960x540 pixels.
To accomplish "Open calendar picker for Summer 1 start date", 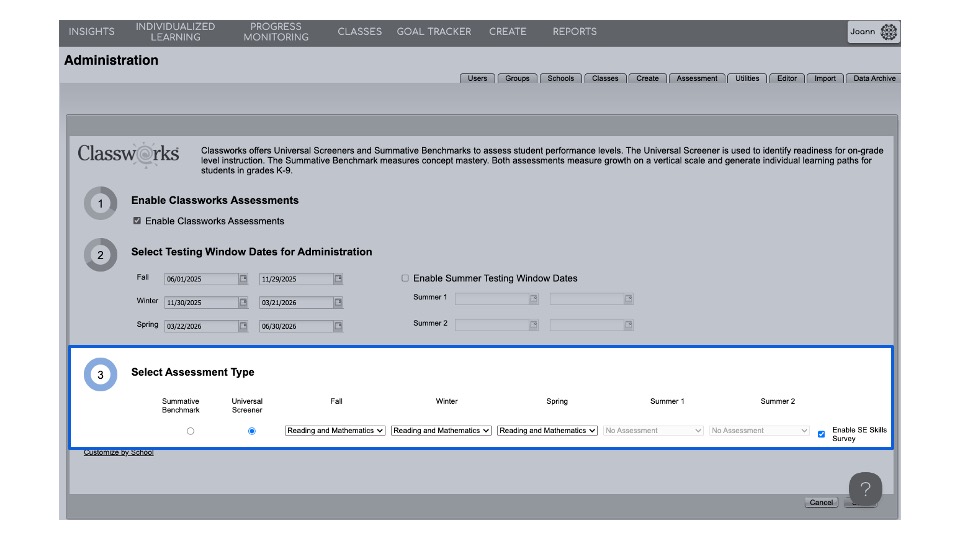I will click(534, 299).
